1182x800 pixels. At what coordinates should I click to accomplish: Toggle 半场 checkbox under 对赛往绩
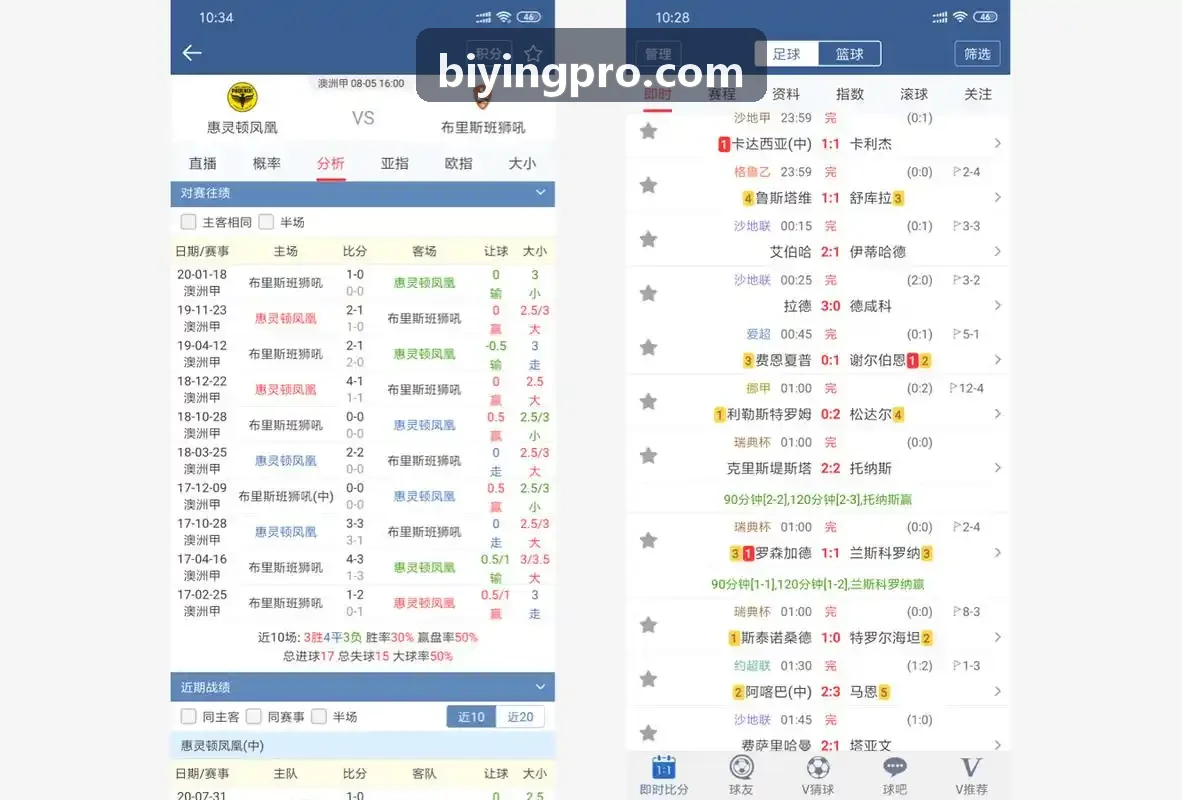coord(266,222)
